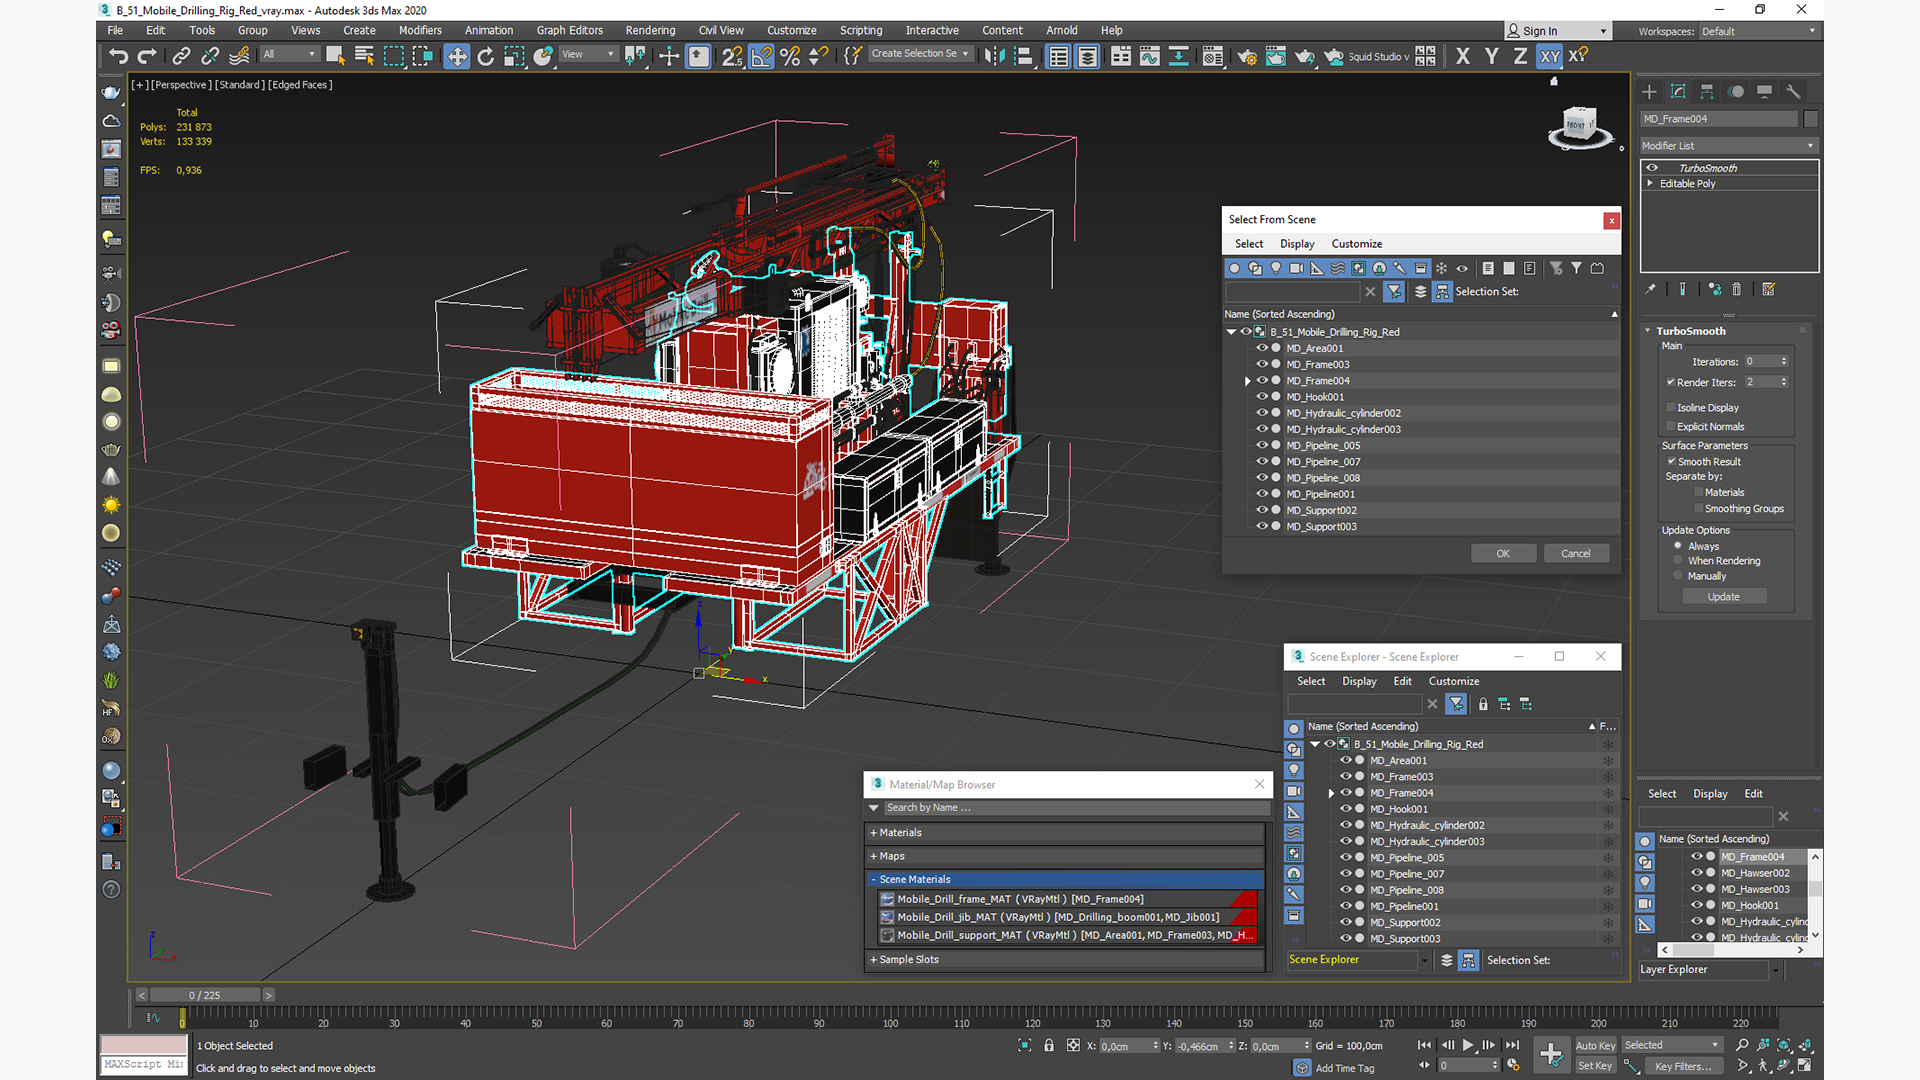Play the animation
The width and height of the screenshot is (1920, 1080).
[x=1468, y=1045]
